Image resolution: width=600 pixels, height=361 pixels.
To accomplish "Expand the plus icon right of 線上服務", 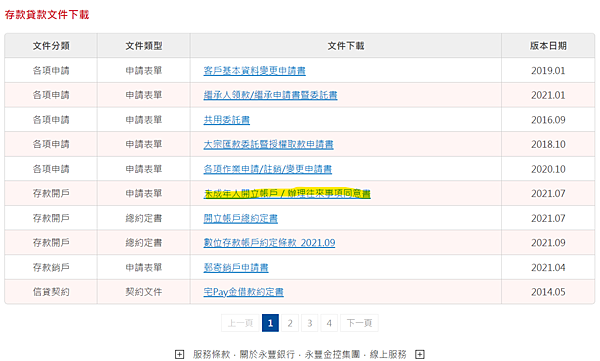I will [x=420, y=354].
